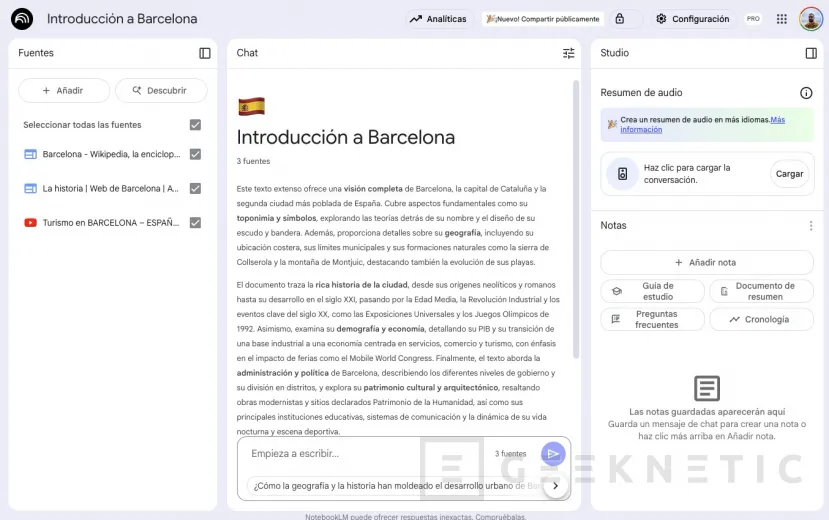Collapse the Fuentes panel icon
The width and height of the screenshot is (829, 520).
(205, 53)
